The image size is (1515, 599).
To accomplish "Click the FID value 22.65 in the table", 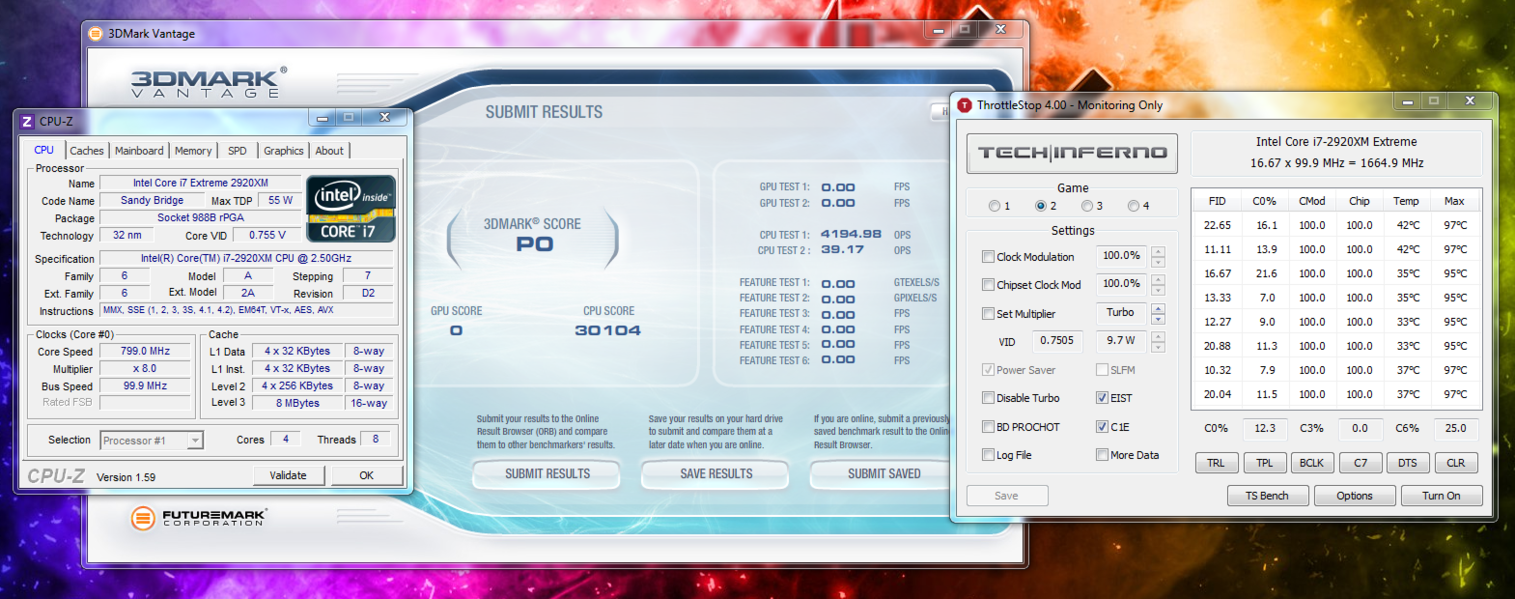I will tap(1217, 225).
